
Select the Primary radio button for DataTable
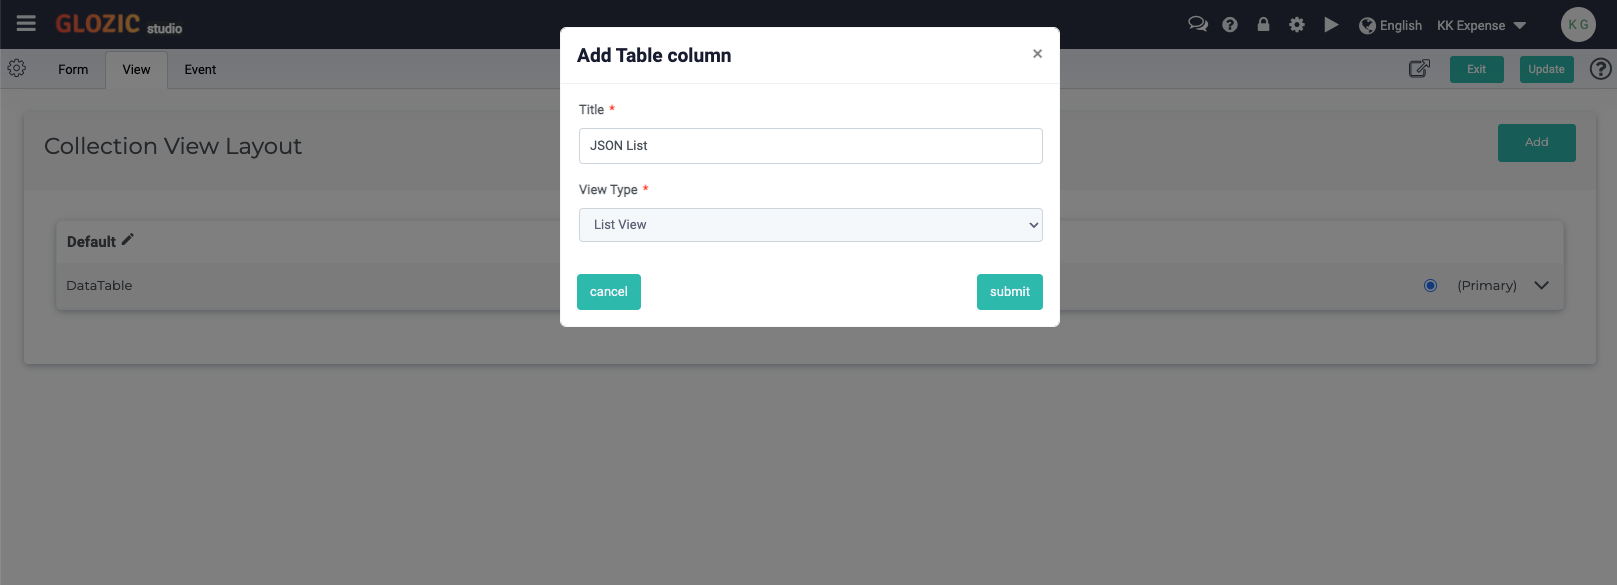(x=1430, y=286)
